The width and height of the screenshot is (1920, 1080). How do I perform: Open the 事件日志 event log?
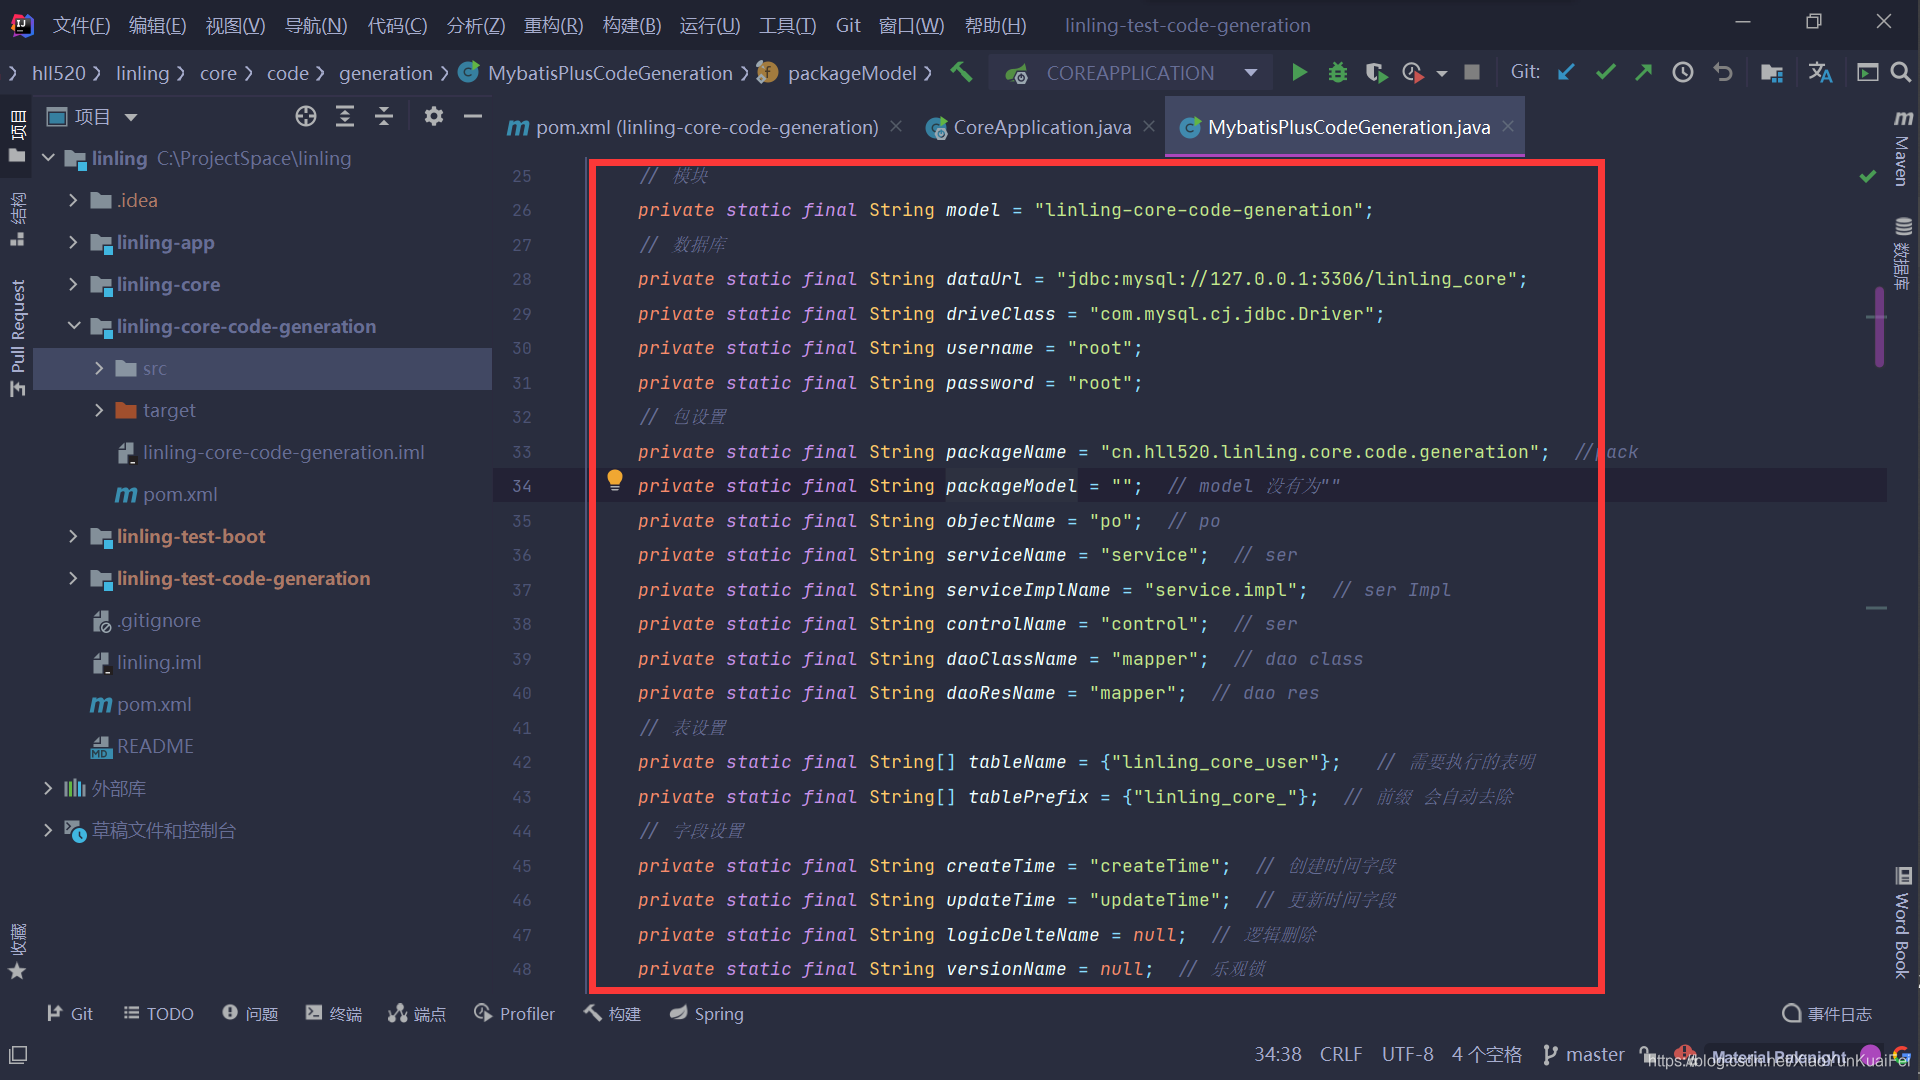(x=1827, y=1014)
